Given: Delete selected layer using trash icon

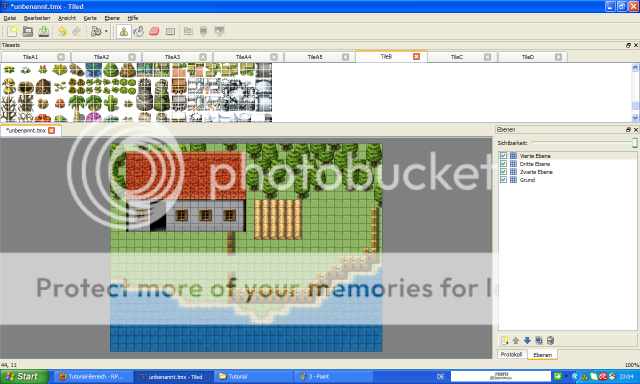Looking at the screenshot, I should click(550, 340).
